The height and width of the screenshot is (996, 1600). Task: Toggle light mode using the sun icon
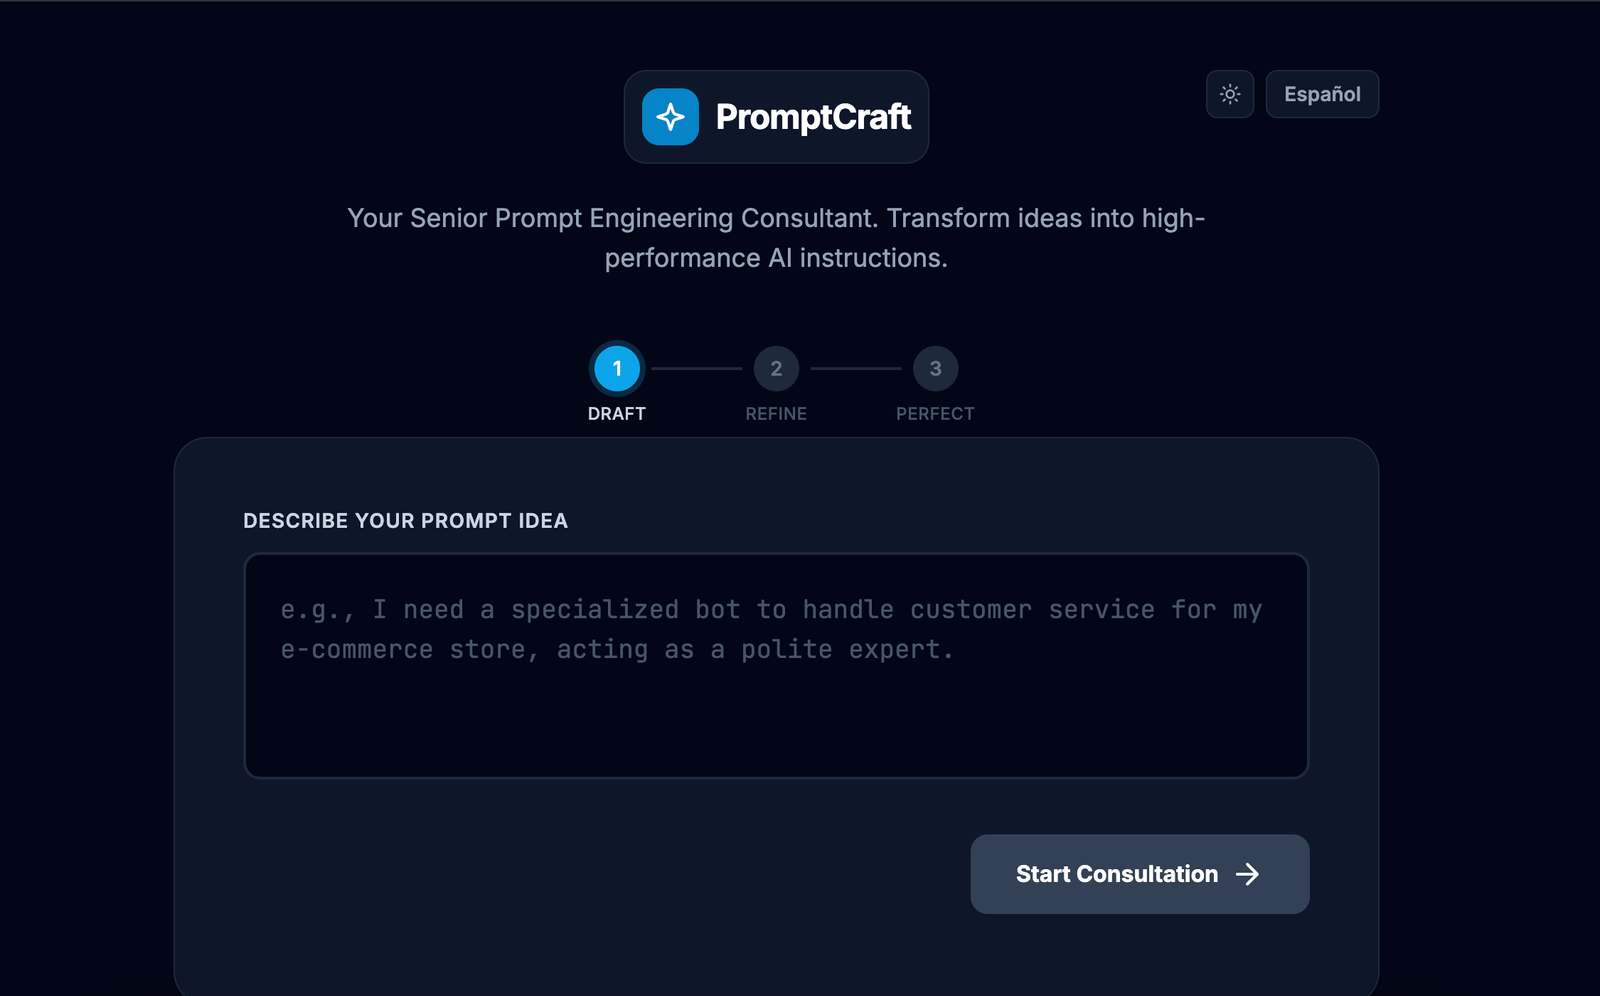tap(1229, 94)
